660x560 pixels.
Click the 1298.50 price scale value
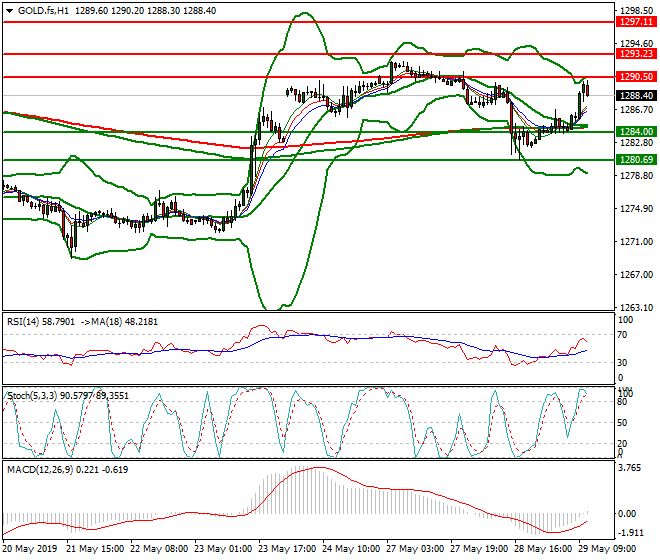637,11
